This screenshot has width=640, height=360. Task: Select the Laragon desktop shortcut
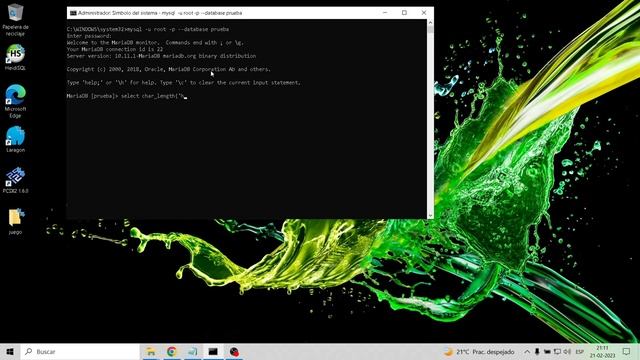point(15,139)
